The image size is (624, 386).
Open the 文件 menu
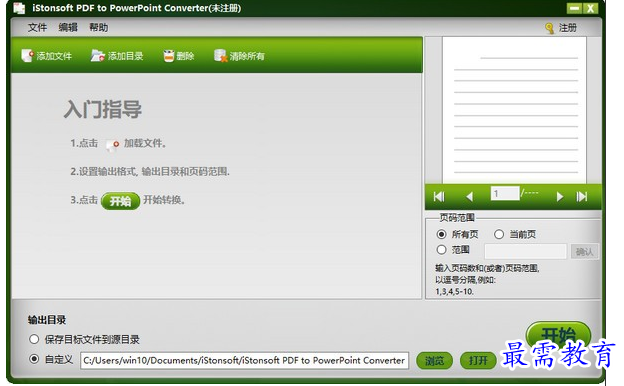click(x=37, y=27)
